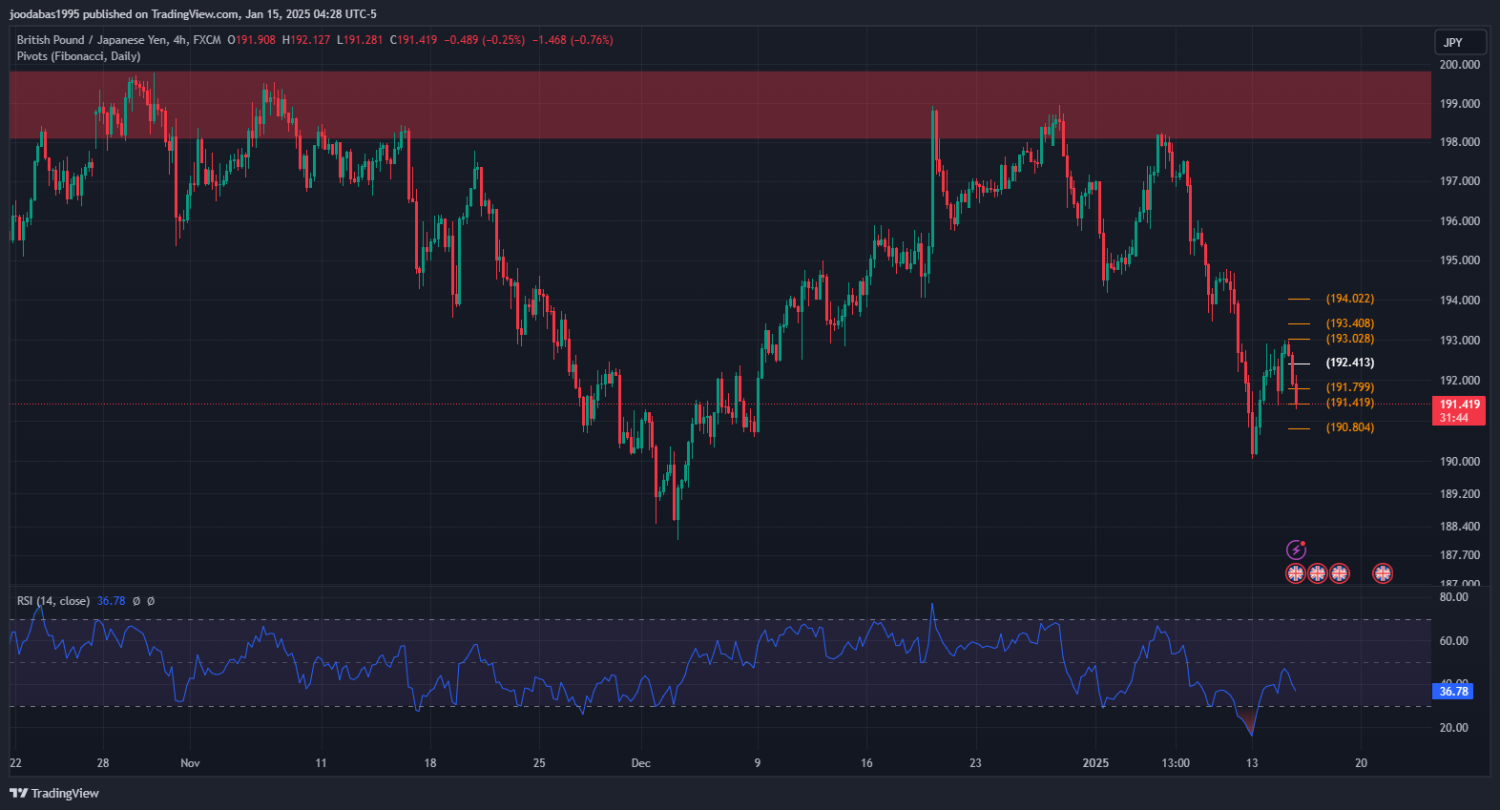This screenshot has width=1500, height=810.
Task: Click the 13:00 label on time axis
Action: click(1175, 762)
